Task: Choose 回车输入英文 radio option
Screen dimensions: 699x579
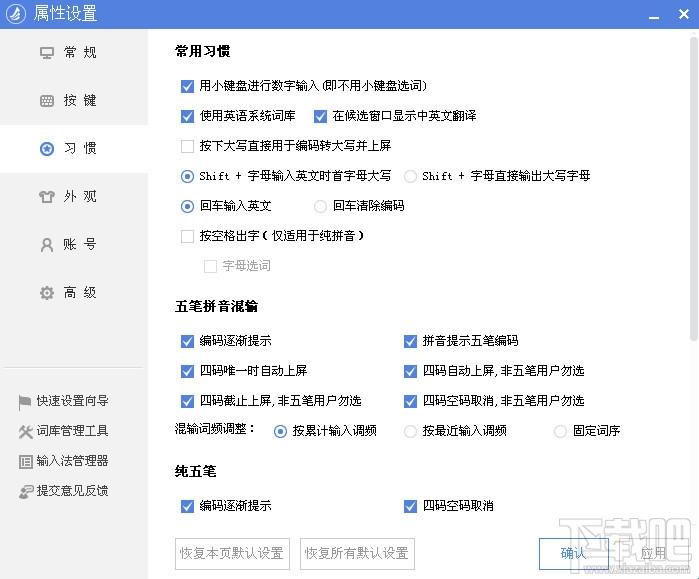Action: tap(187, 206)
